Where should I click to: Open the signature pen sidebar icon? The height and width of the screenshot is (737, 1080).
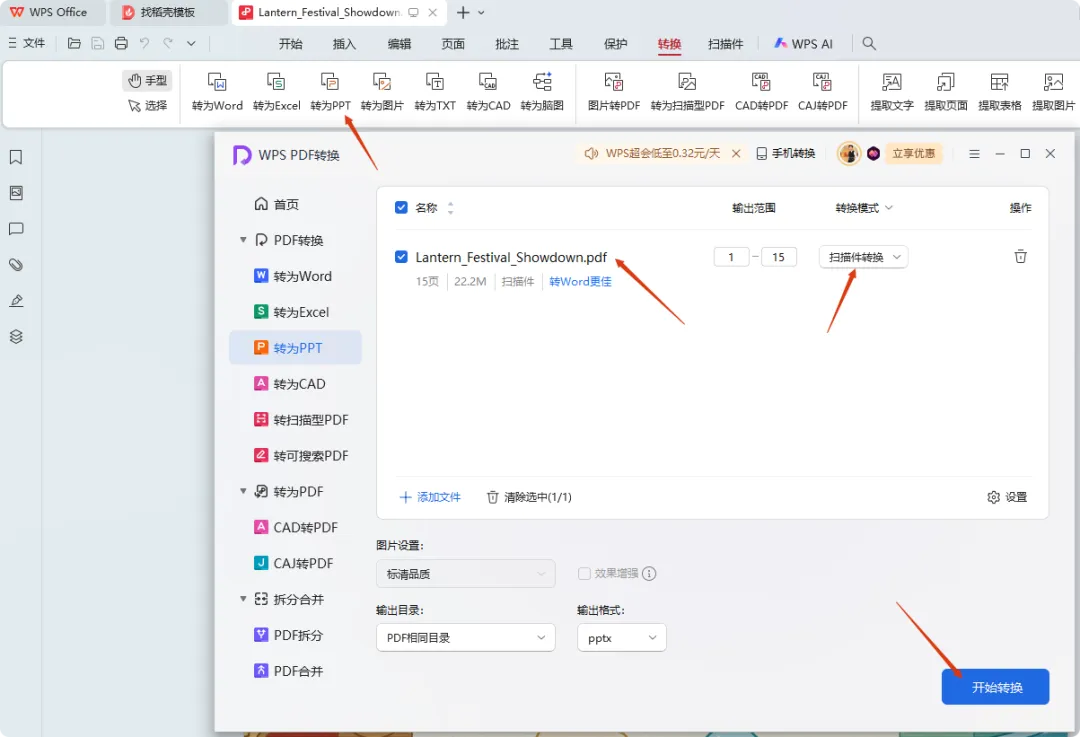pyautogui.click(x=16, y=300)
